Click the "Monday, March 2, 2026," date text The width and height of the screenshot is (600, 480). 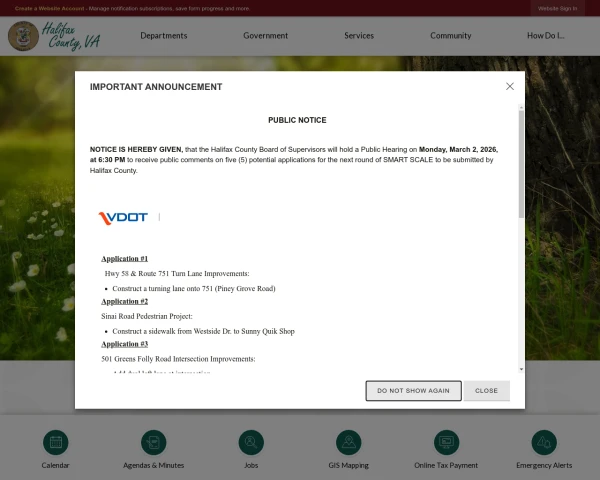[x=458, y=150]
